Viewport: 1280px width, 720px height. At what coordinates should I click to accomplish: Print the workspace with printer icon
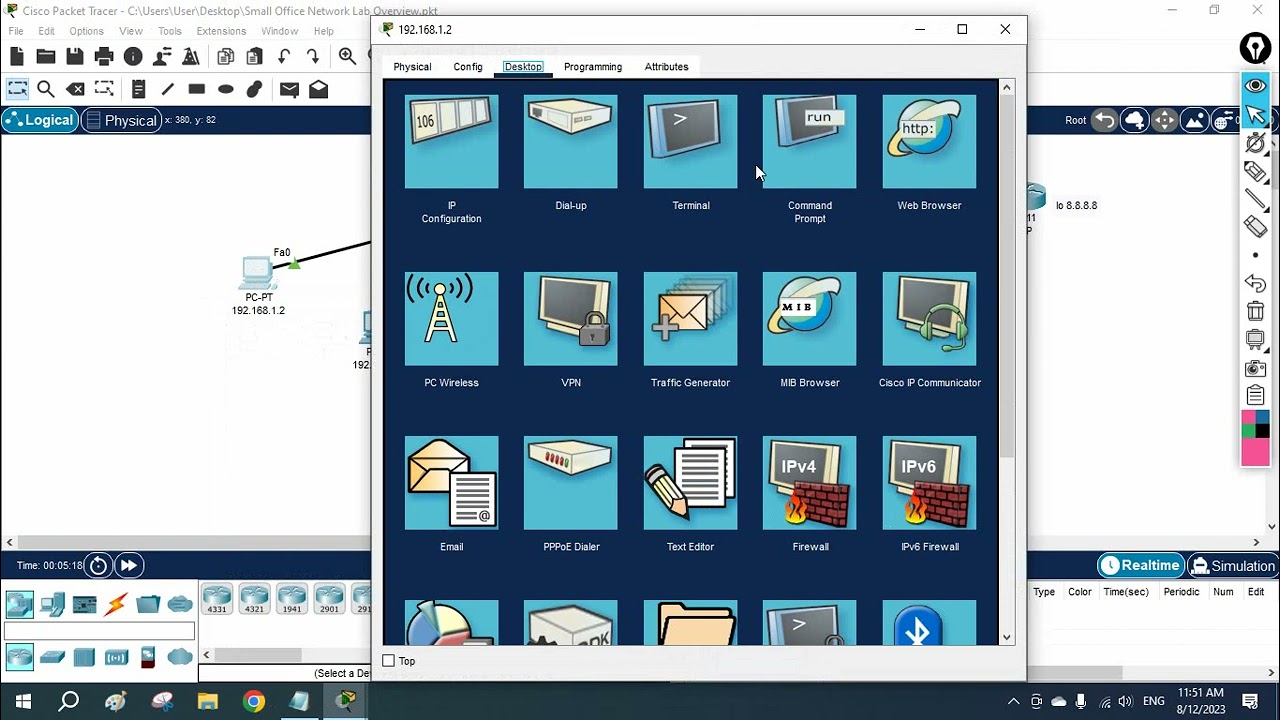coord(104,57)
